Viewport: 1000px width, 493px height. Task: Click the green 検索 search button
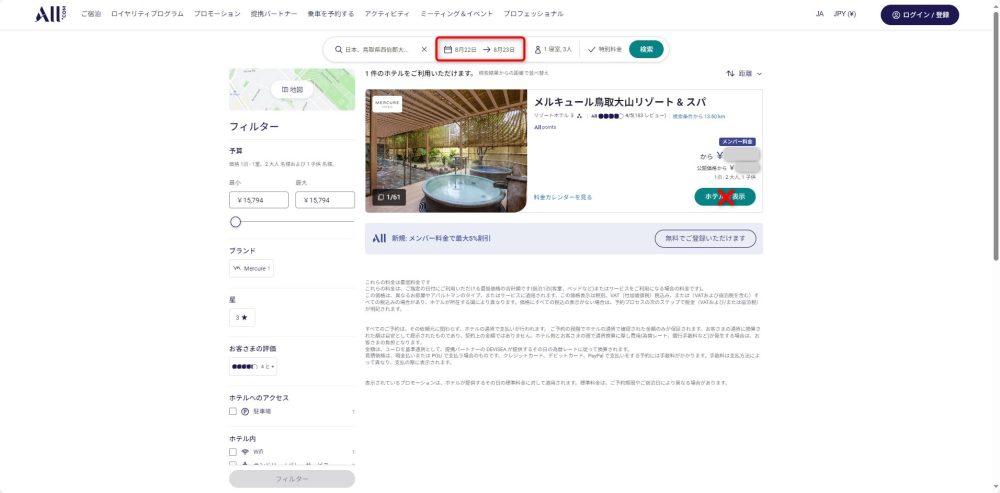646,49
